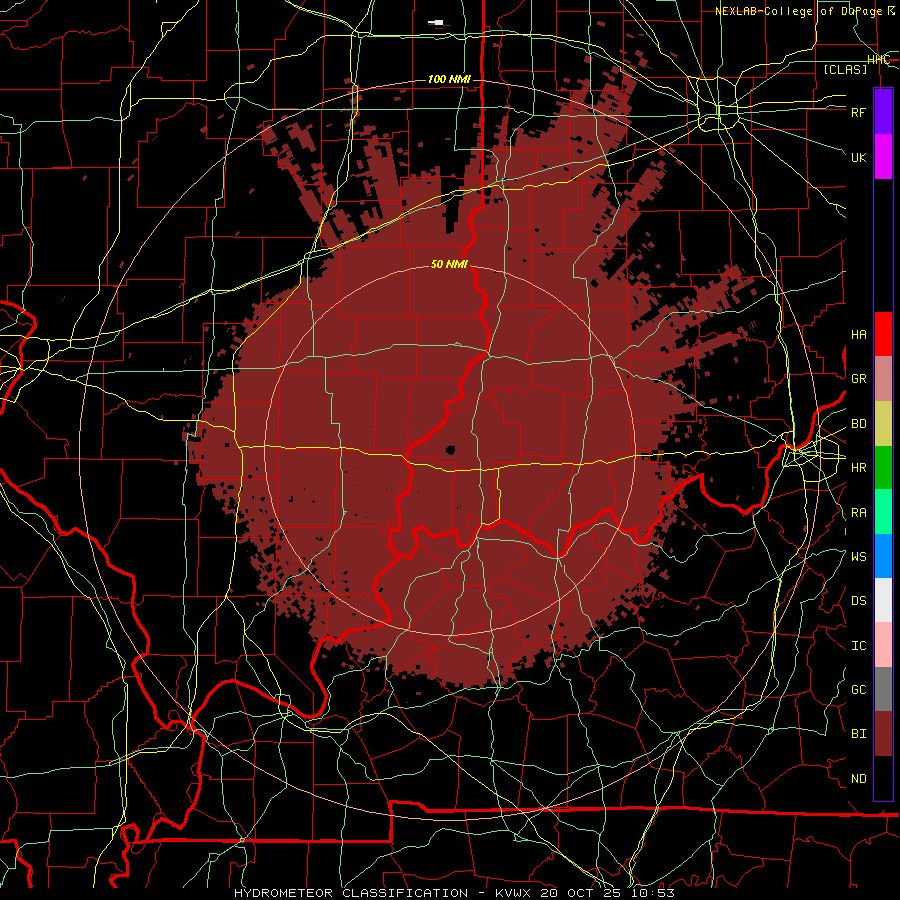This screenshot has height=900, width=900.
Task: Click the purple RF color swatch
Action: 883,112
